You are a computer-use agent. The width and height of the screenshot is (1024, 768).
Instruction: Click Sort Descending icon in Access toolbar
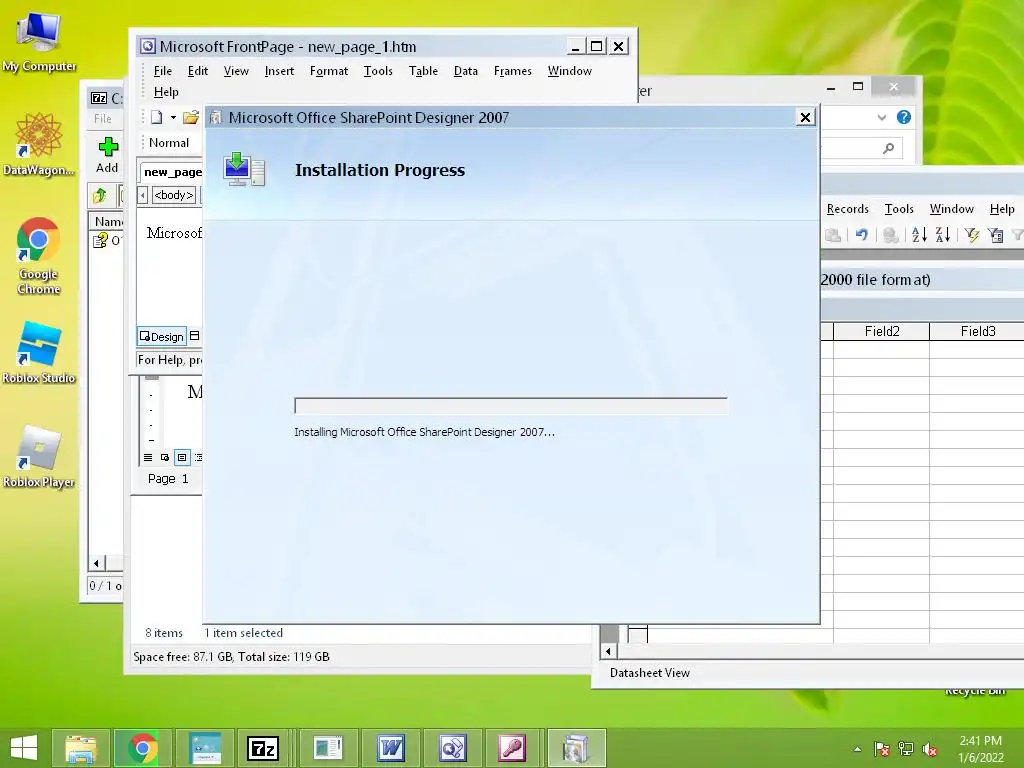click(x=942, y=234)
